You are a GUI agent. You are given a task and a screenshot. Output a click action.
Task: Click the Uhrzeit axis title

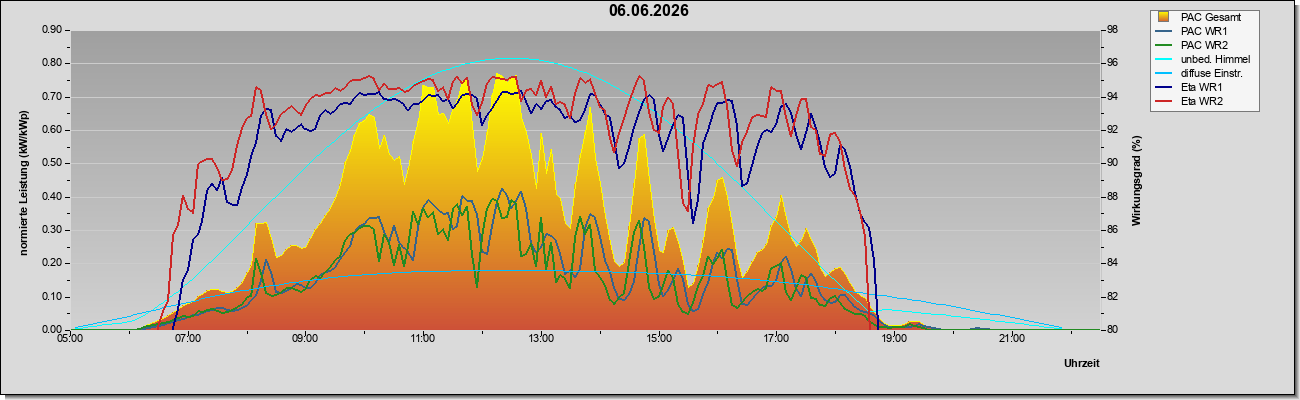point(1081,364)
